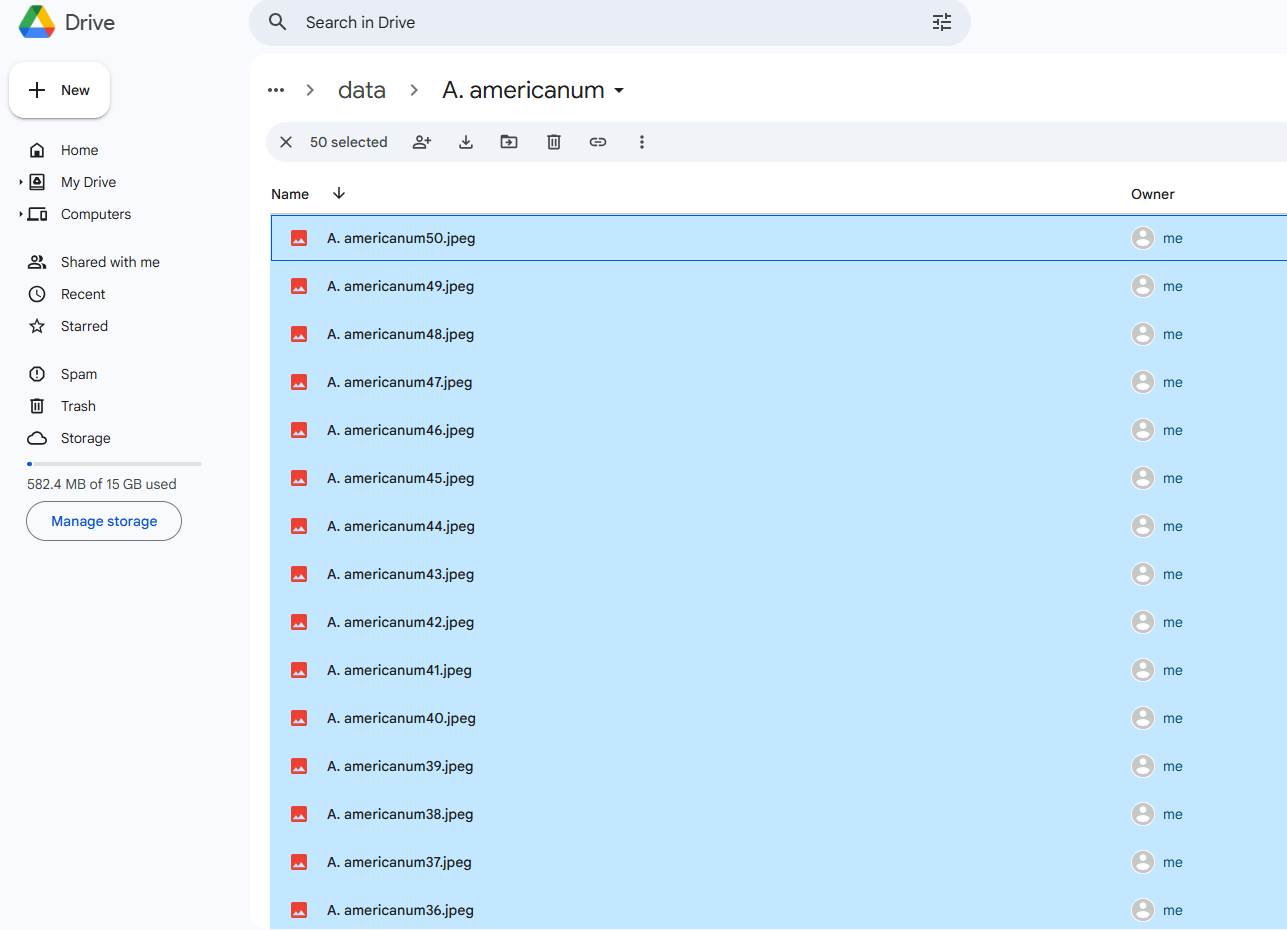Image resolution: width=1287 pixels, height=930 pixels.
Task: Click the Home sidebar icon
Action: pos(37,150)
